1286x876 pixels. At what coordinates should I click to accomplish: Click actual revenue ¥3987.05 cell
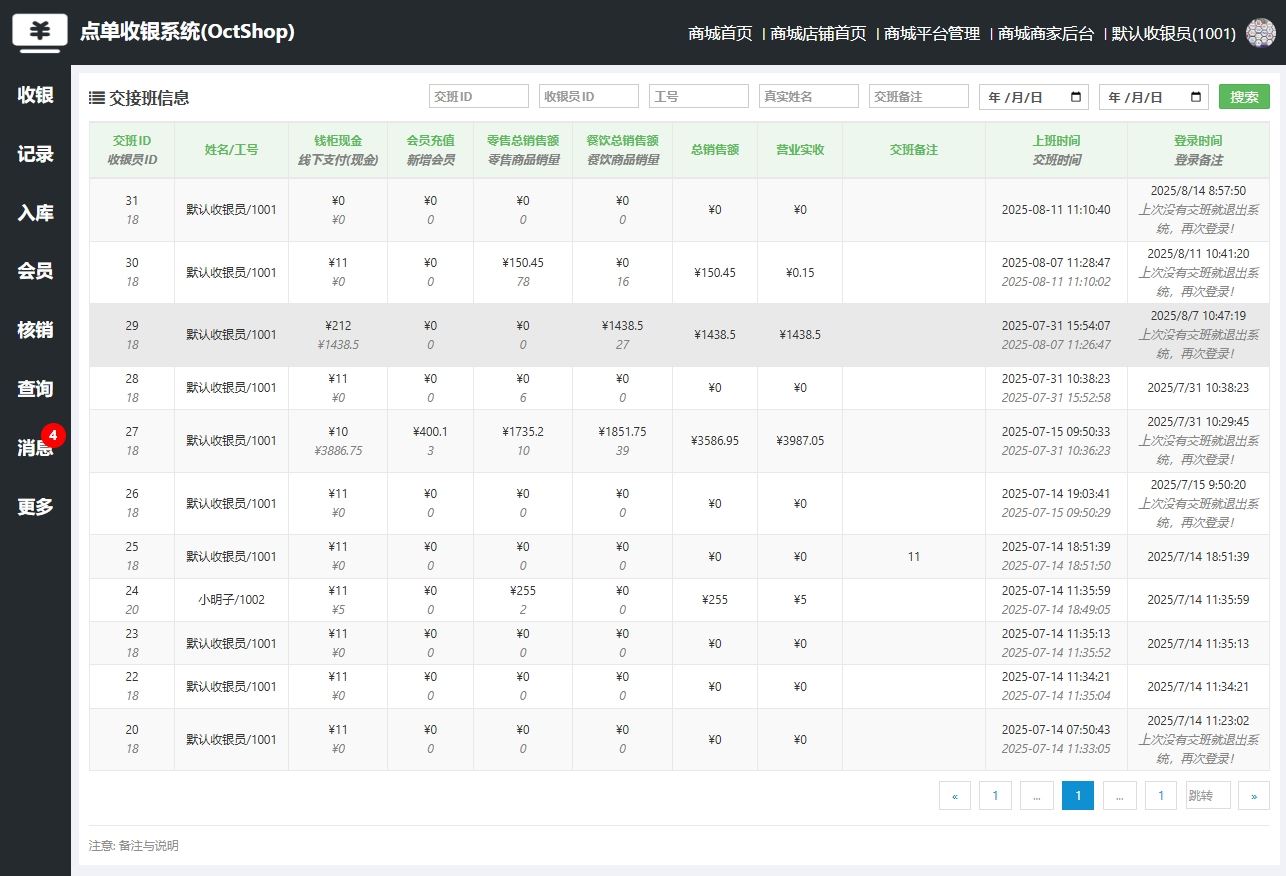800,441
